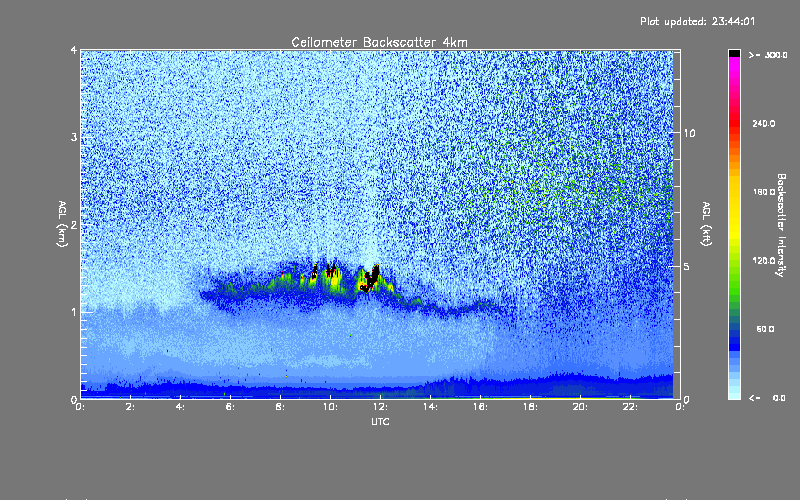The image size is (800, 500).
Task: Pick the pale cyan bottom colorbar segment
Action: point(734,394)
